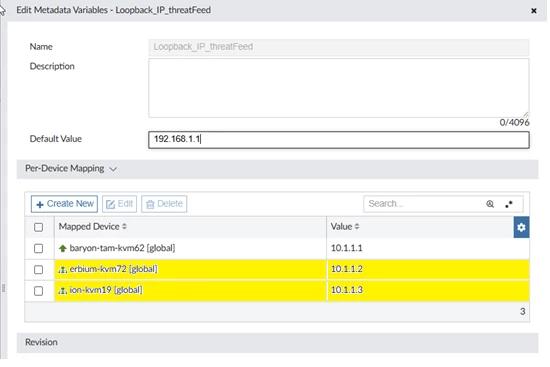Viewport: 550px width, 367px height.
Task: Select the baryon-tam-kvm62 [global] device text
Action: click(122, 248)
